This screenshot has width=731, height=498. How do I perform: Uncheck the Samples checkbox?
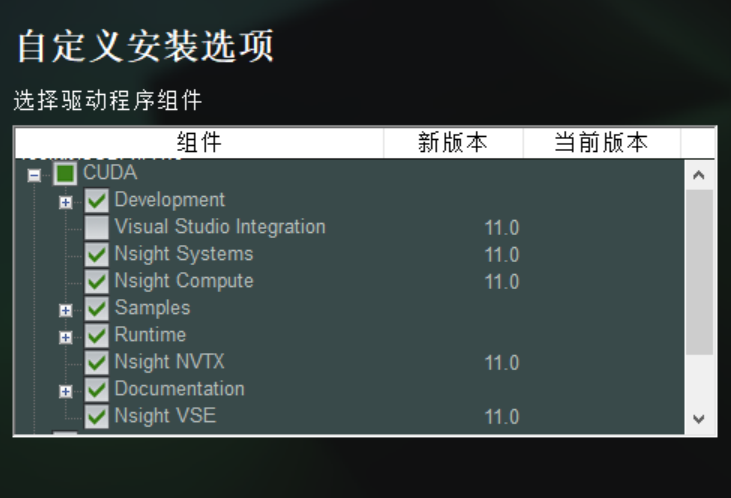tap(97, 309)
